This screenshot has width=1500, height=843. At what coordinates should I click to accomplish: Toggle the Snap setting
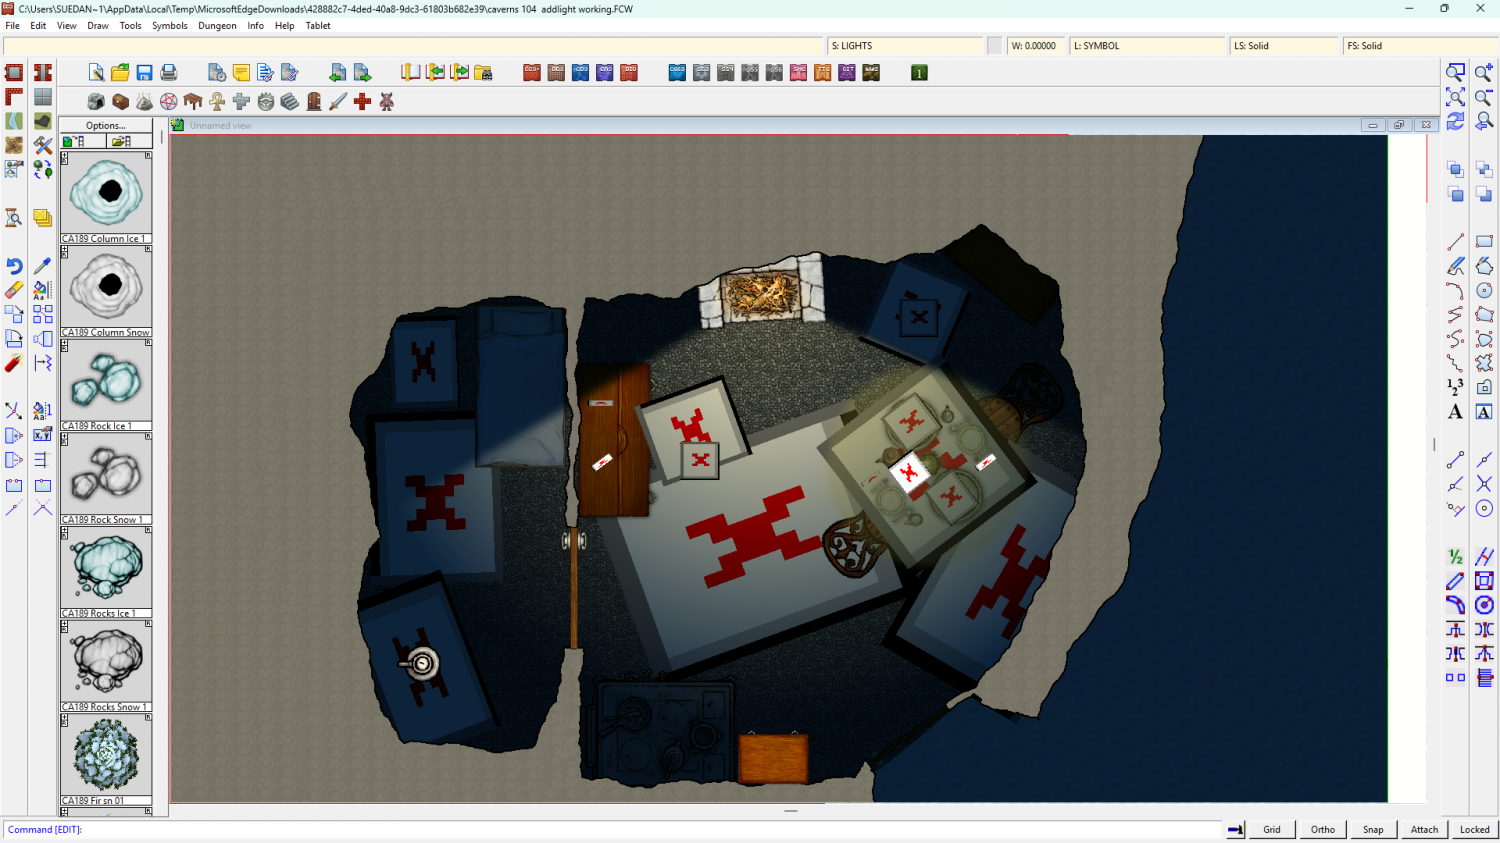[x=1373, y=829]
